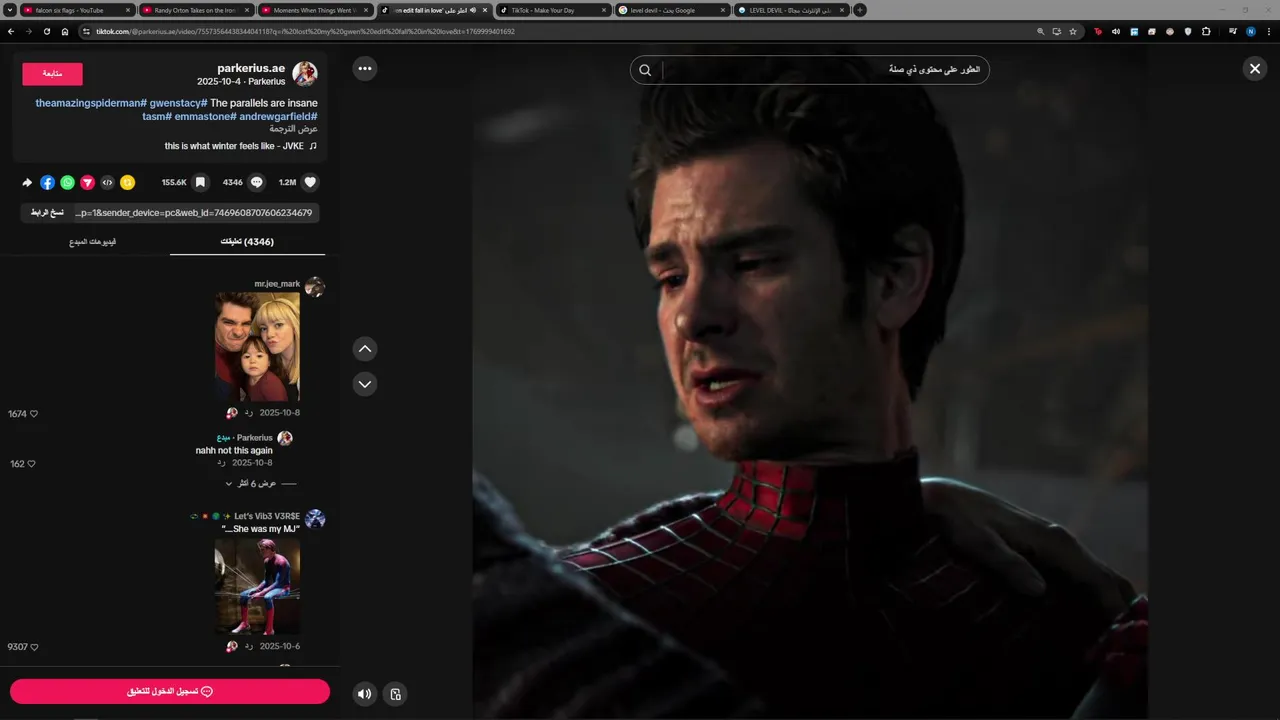Switch to the comments (4346) tab
The width and height of the screenshot is (1280, 720).
(247, 242)
